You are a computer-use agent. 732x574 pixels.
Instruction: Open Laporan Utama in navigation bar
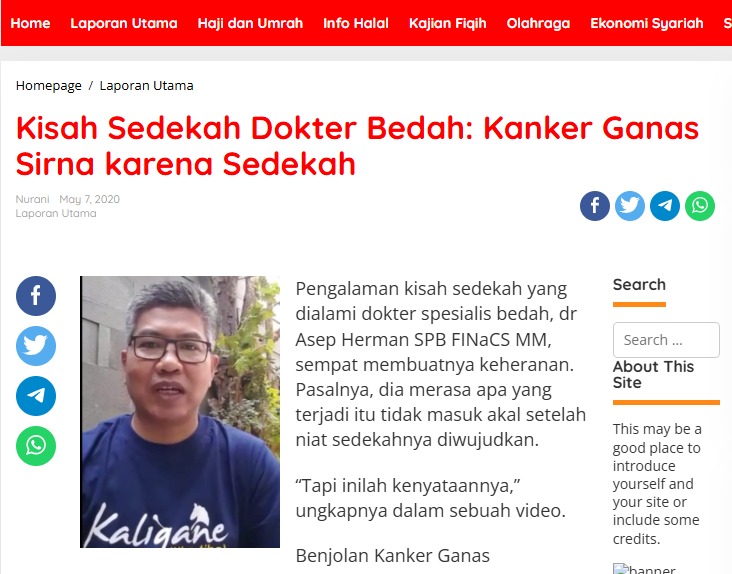pyautogui.click(x=124, y=23)
